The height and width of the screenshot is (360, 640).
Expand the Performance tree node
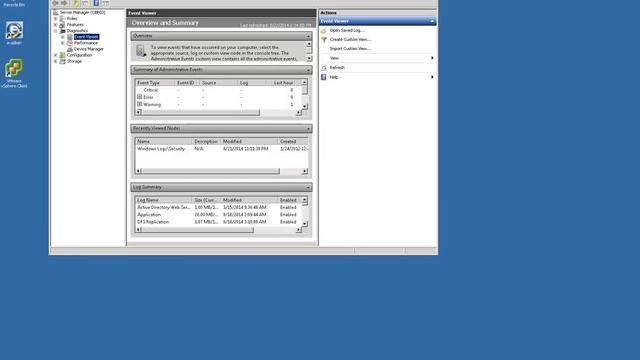[63, 43]
